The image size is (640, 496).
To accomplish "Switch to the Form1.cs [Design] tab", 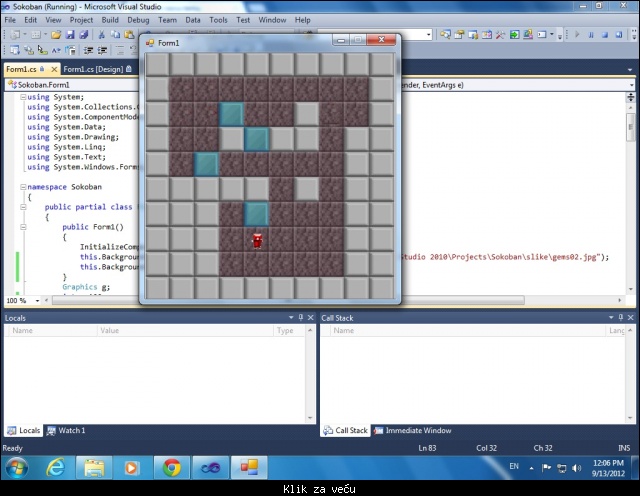I will click(97, 69).
